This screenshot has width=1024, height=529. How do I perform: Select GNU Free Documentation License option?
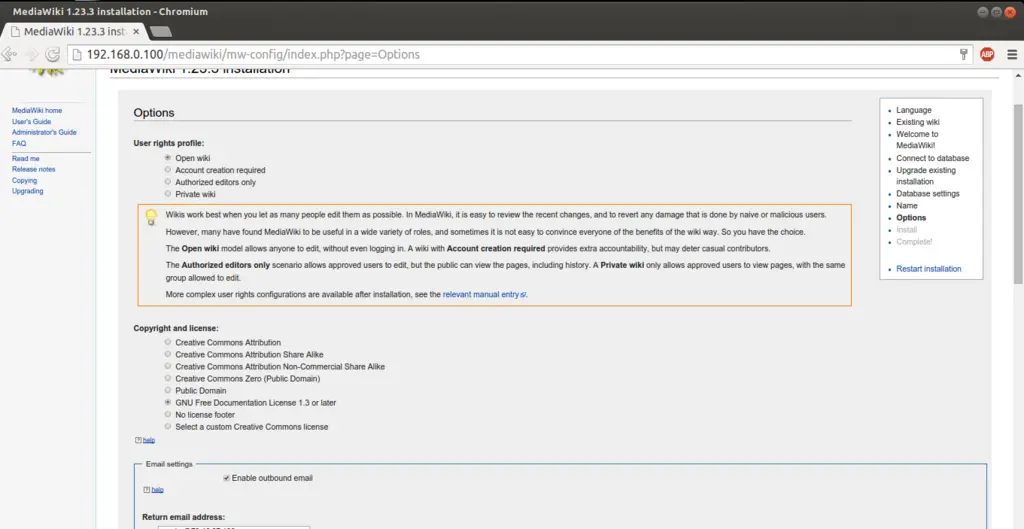tap(168, 402)
